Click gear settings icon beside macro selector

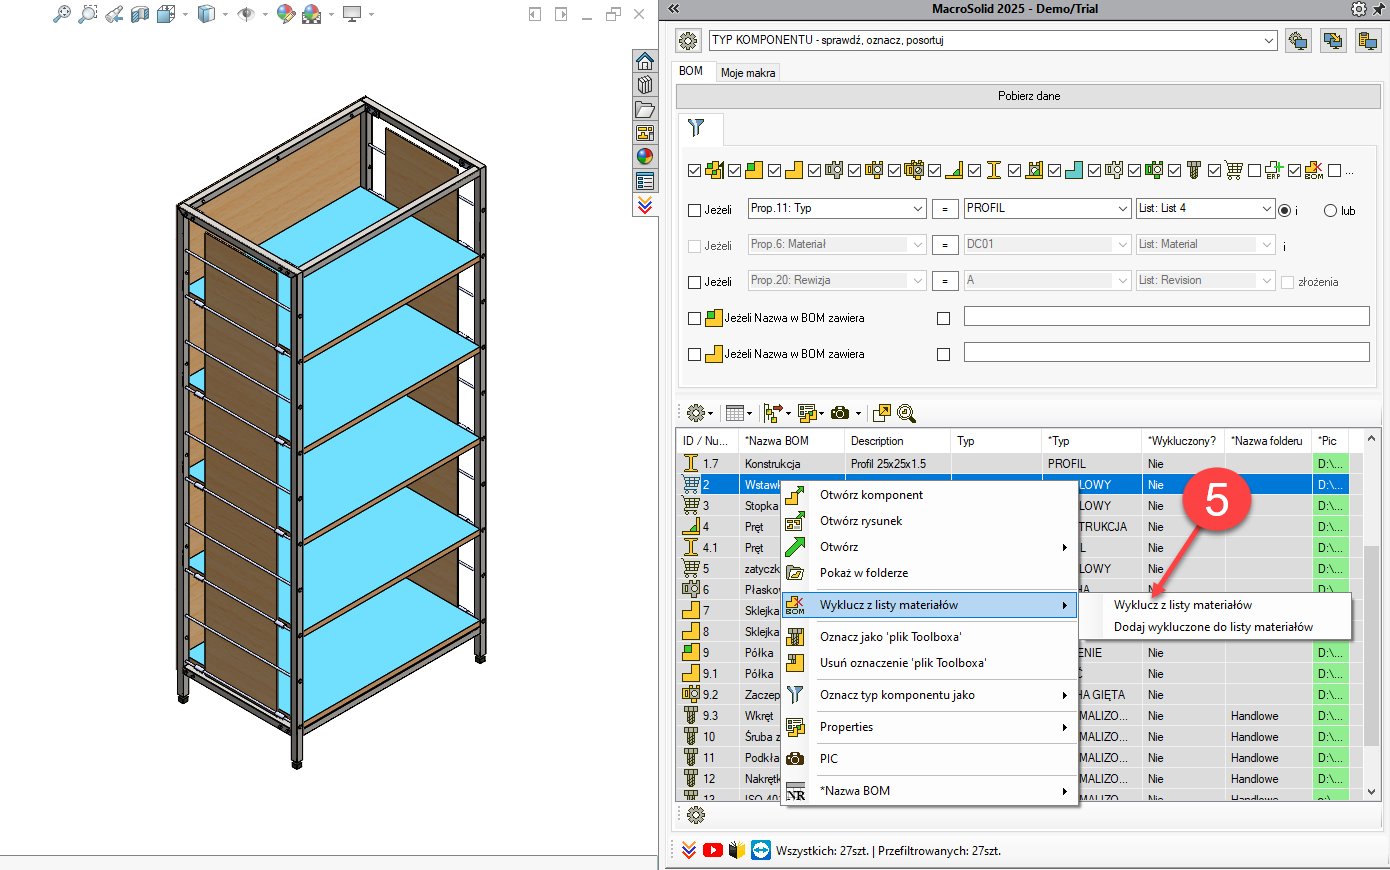688,41
